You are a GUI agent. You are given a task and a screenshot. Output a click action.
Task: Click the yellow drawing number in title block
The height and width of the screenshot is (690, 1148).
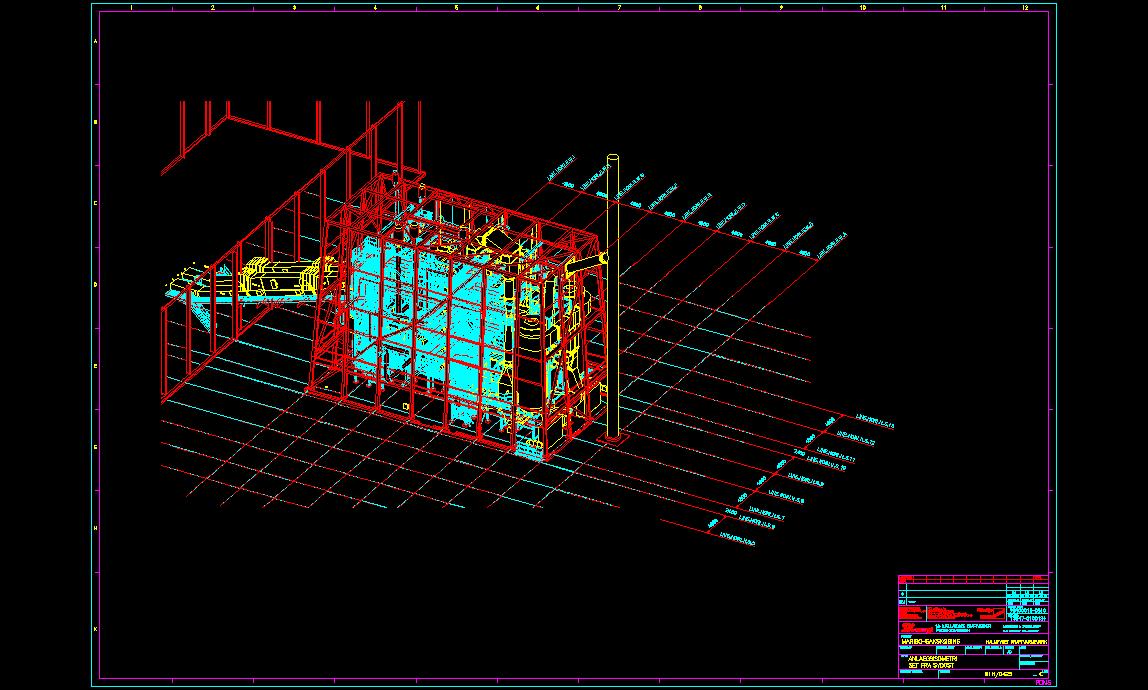click(x=999, y=674)
